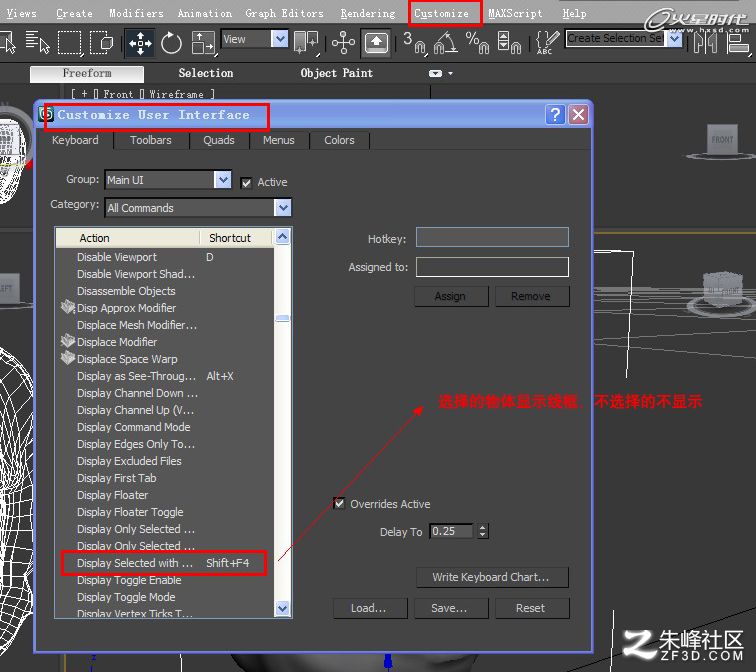Open the Customize menu
The height and width of the screenshot is (672, 756).
[441, 13]
